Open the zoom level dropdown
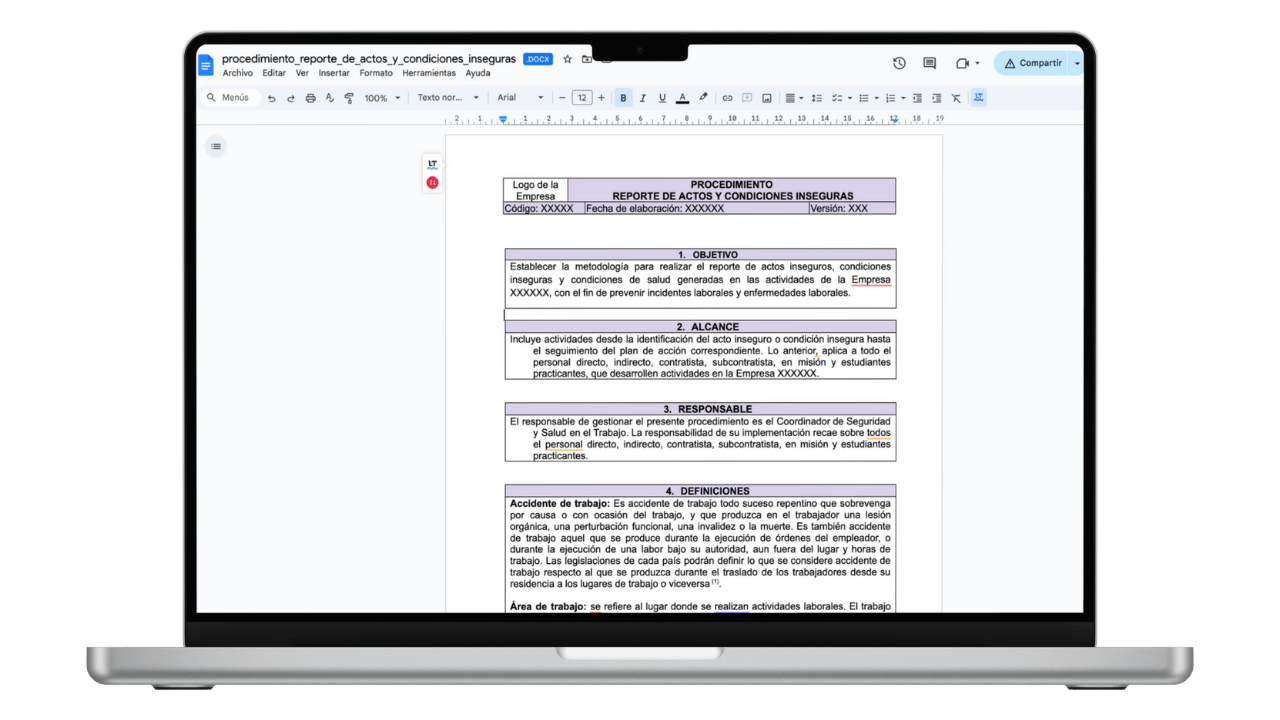 [x=380, y=97]
